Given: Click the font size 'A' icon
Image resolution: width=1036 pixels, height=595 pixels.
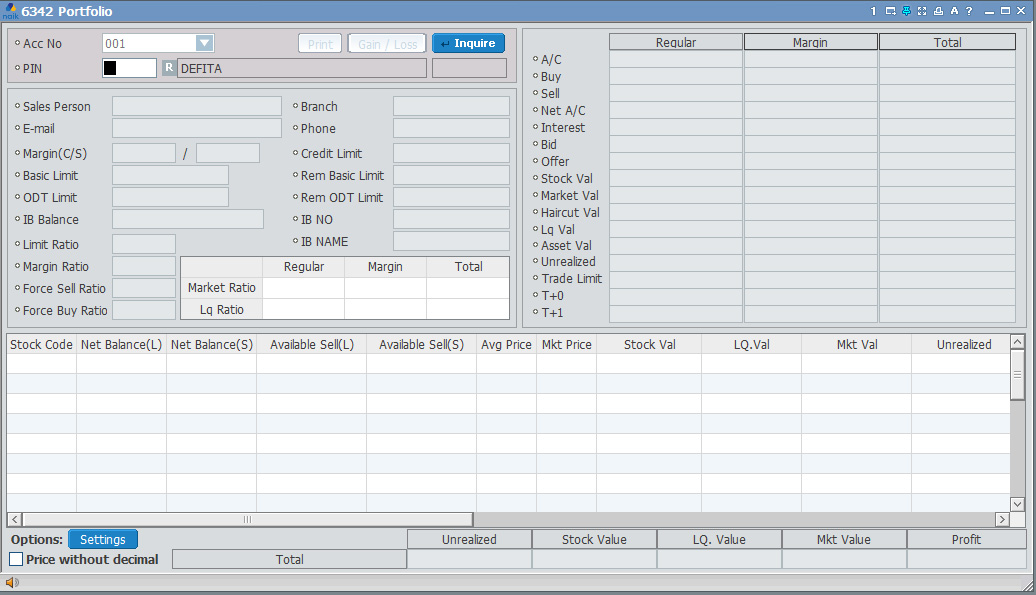Looking at the screenshot, I should (x=954, y=11).
